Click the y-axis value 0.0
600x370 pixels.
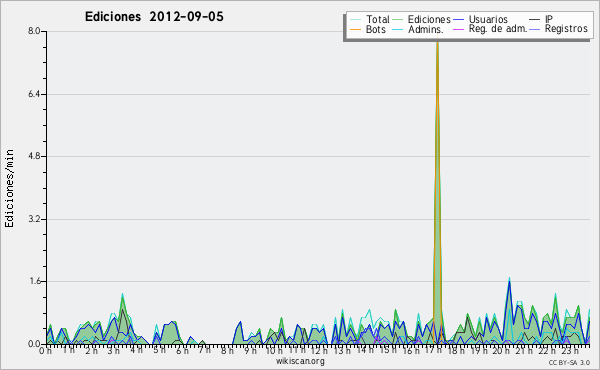pyautogui.click(x=34, y=344)
